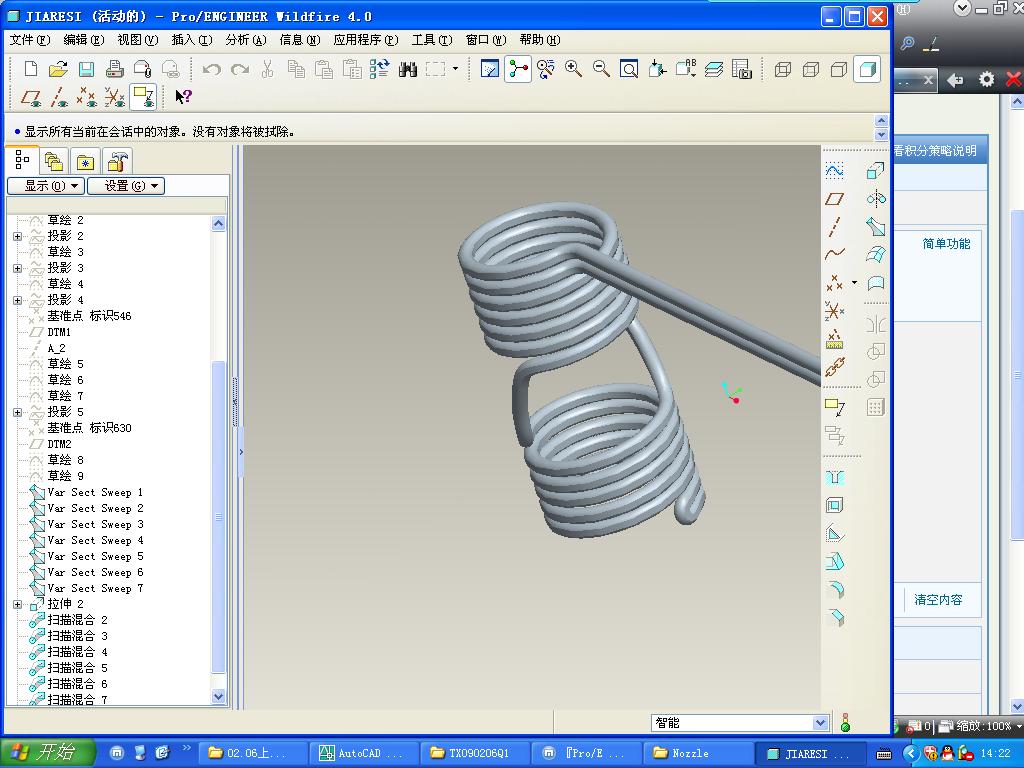Click model tree scrollbar down arrow
Screen dimensions: 1024x768
click(x=219, y=697)
